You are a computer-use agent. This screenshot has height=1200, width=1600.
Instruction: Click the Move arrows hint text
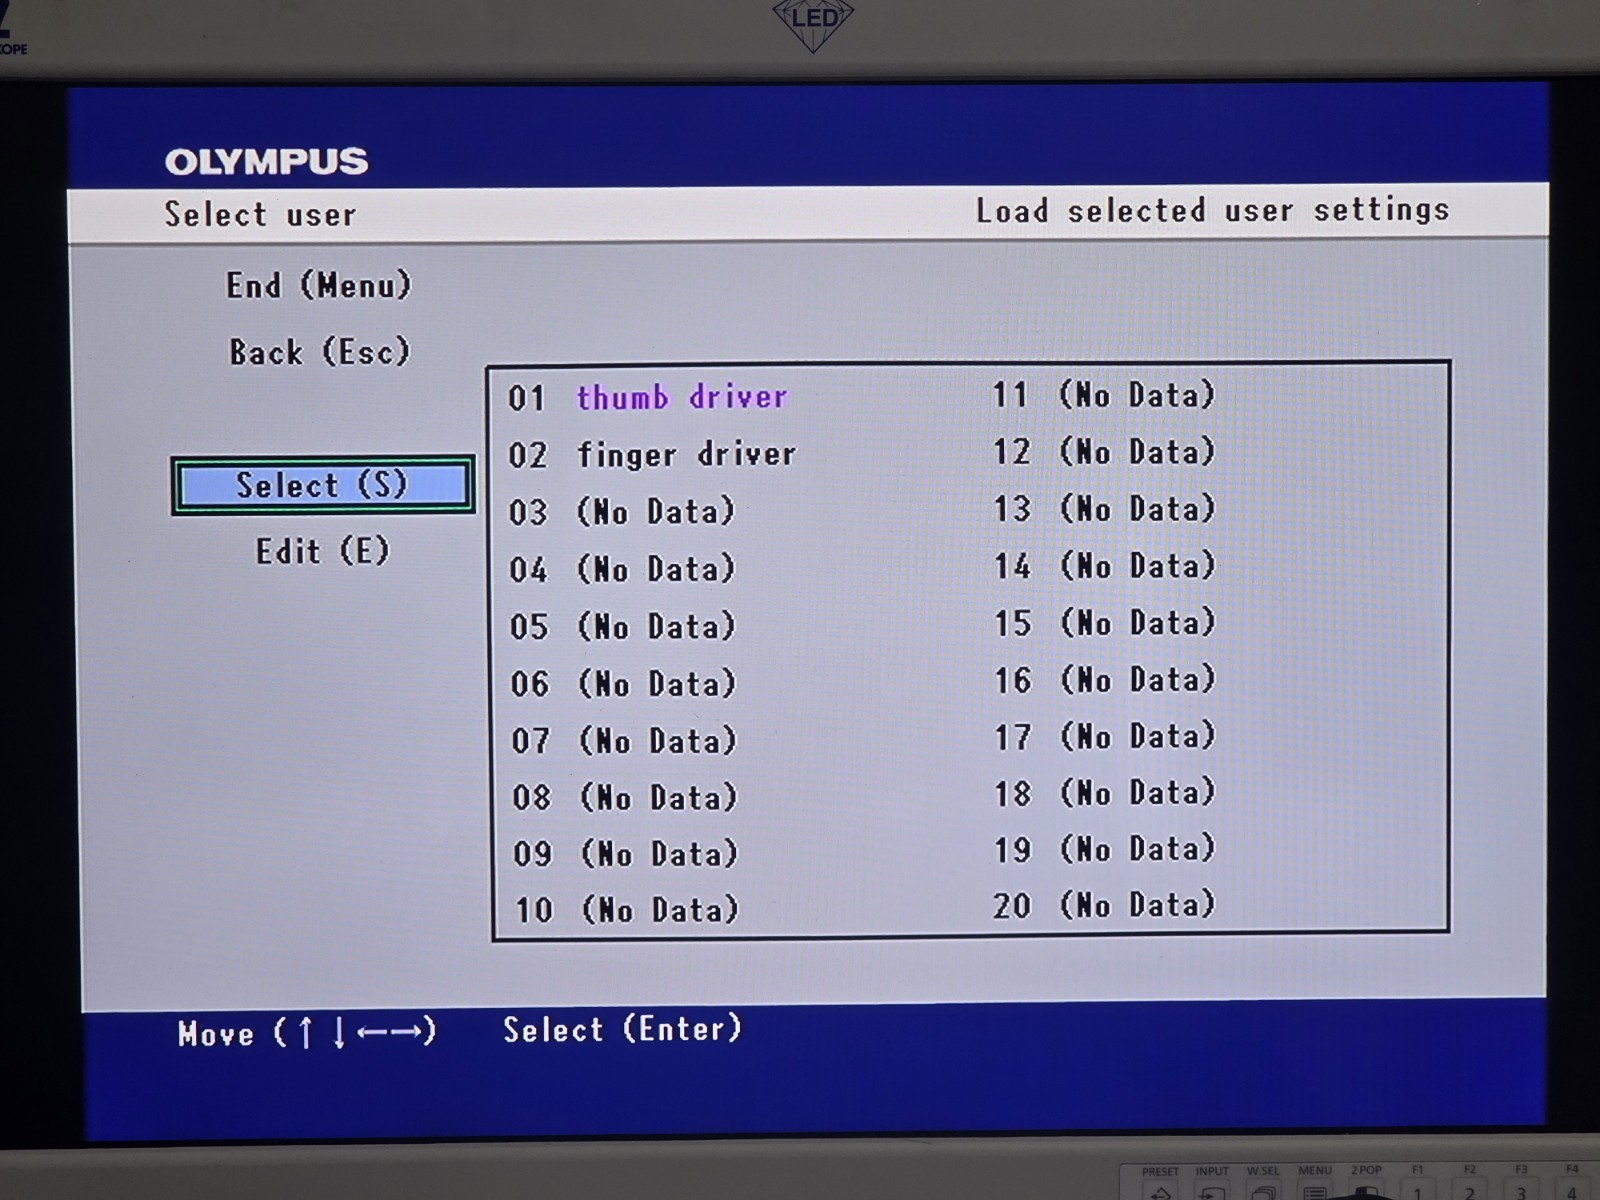[307, 1032]
